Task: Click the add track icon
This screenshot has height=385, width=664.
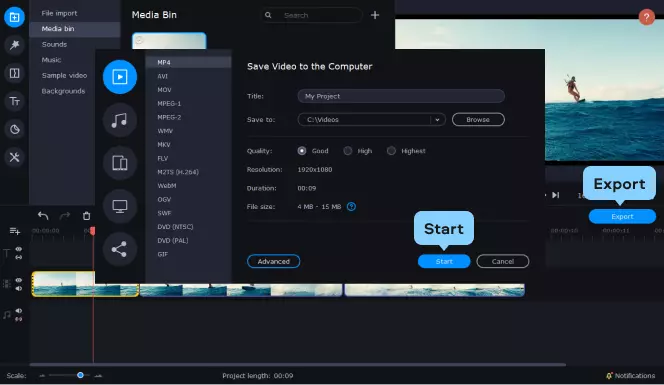Action: coord(14,231)
